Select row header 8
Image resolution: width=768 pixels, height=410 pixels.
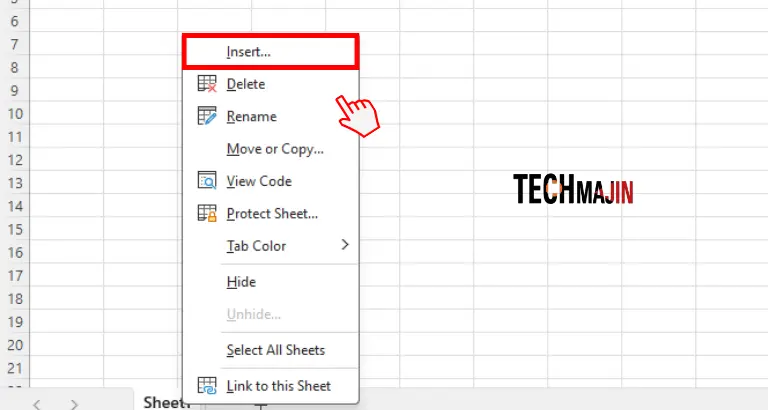coord(15,67)
